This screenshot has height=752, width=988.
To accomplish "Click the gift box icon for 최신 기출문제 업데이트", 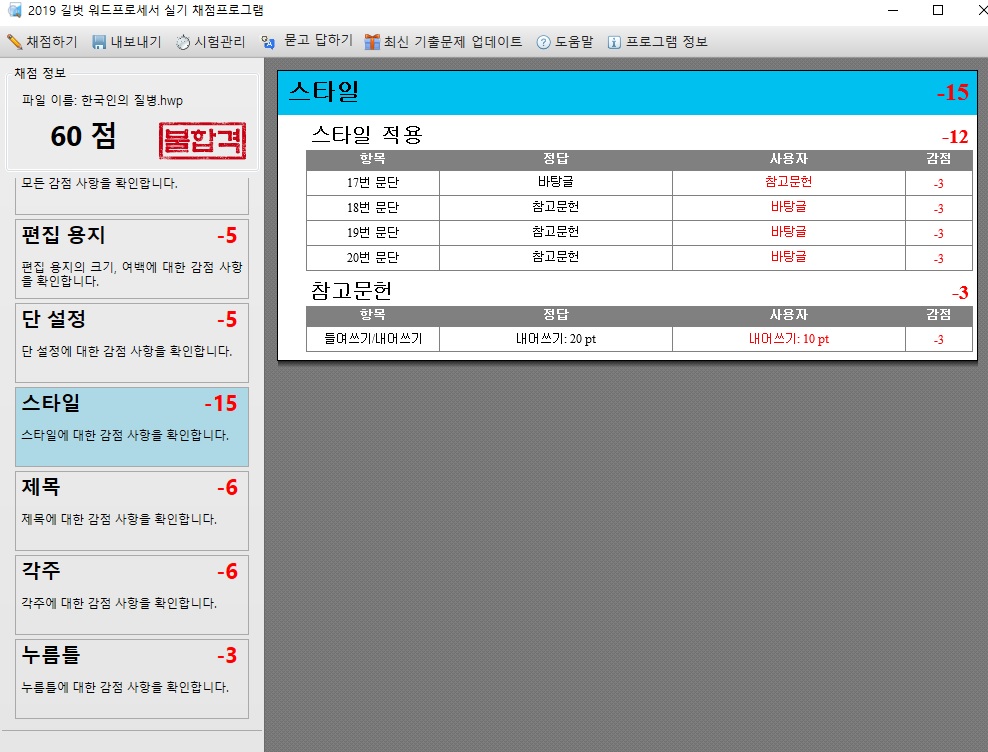I will (x=372, y=42).
